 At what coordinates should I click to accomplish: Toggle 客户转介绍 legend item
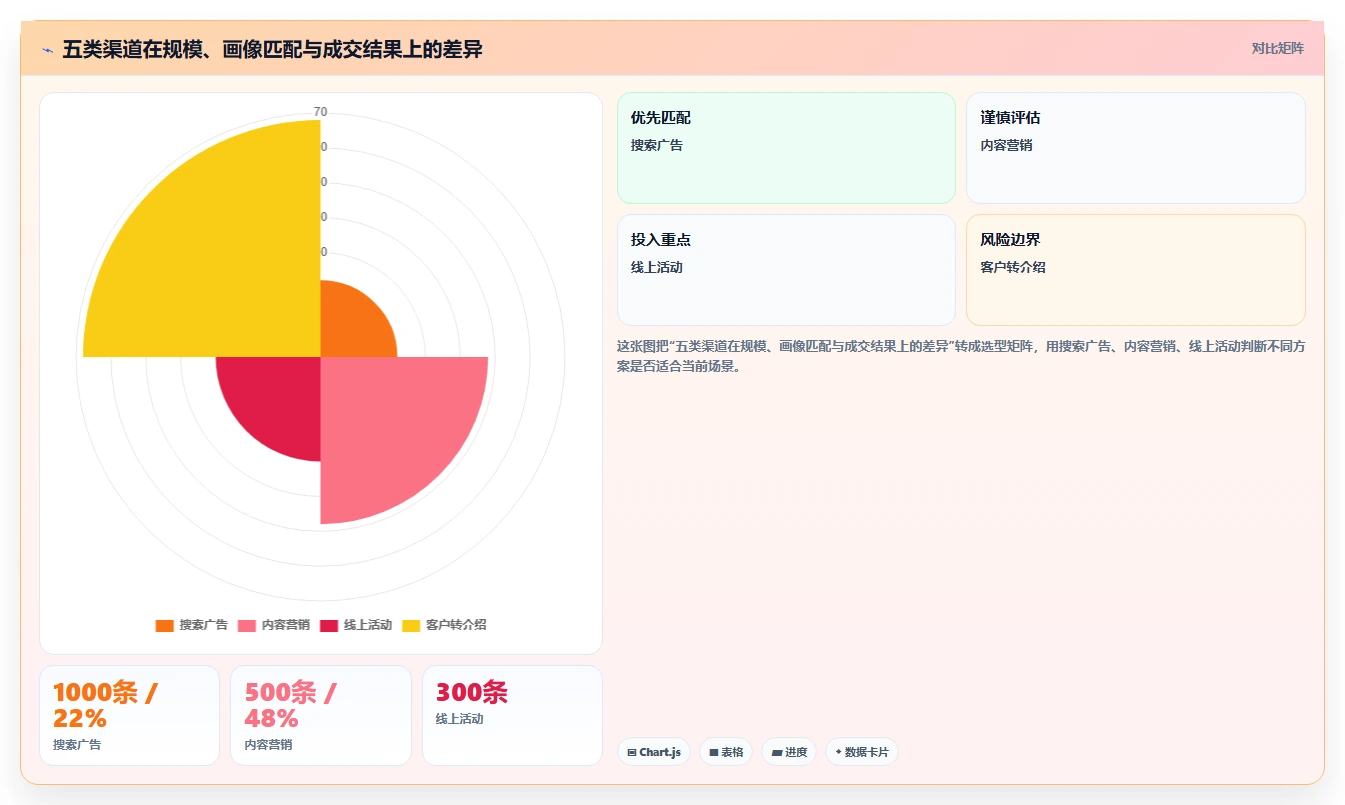[x=444, y=625]
